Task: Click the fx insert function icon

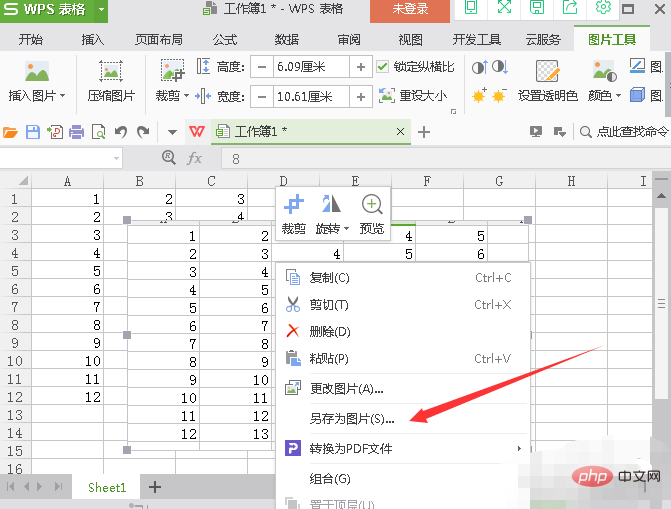Action: pos(195,158)
